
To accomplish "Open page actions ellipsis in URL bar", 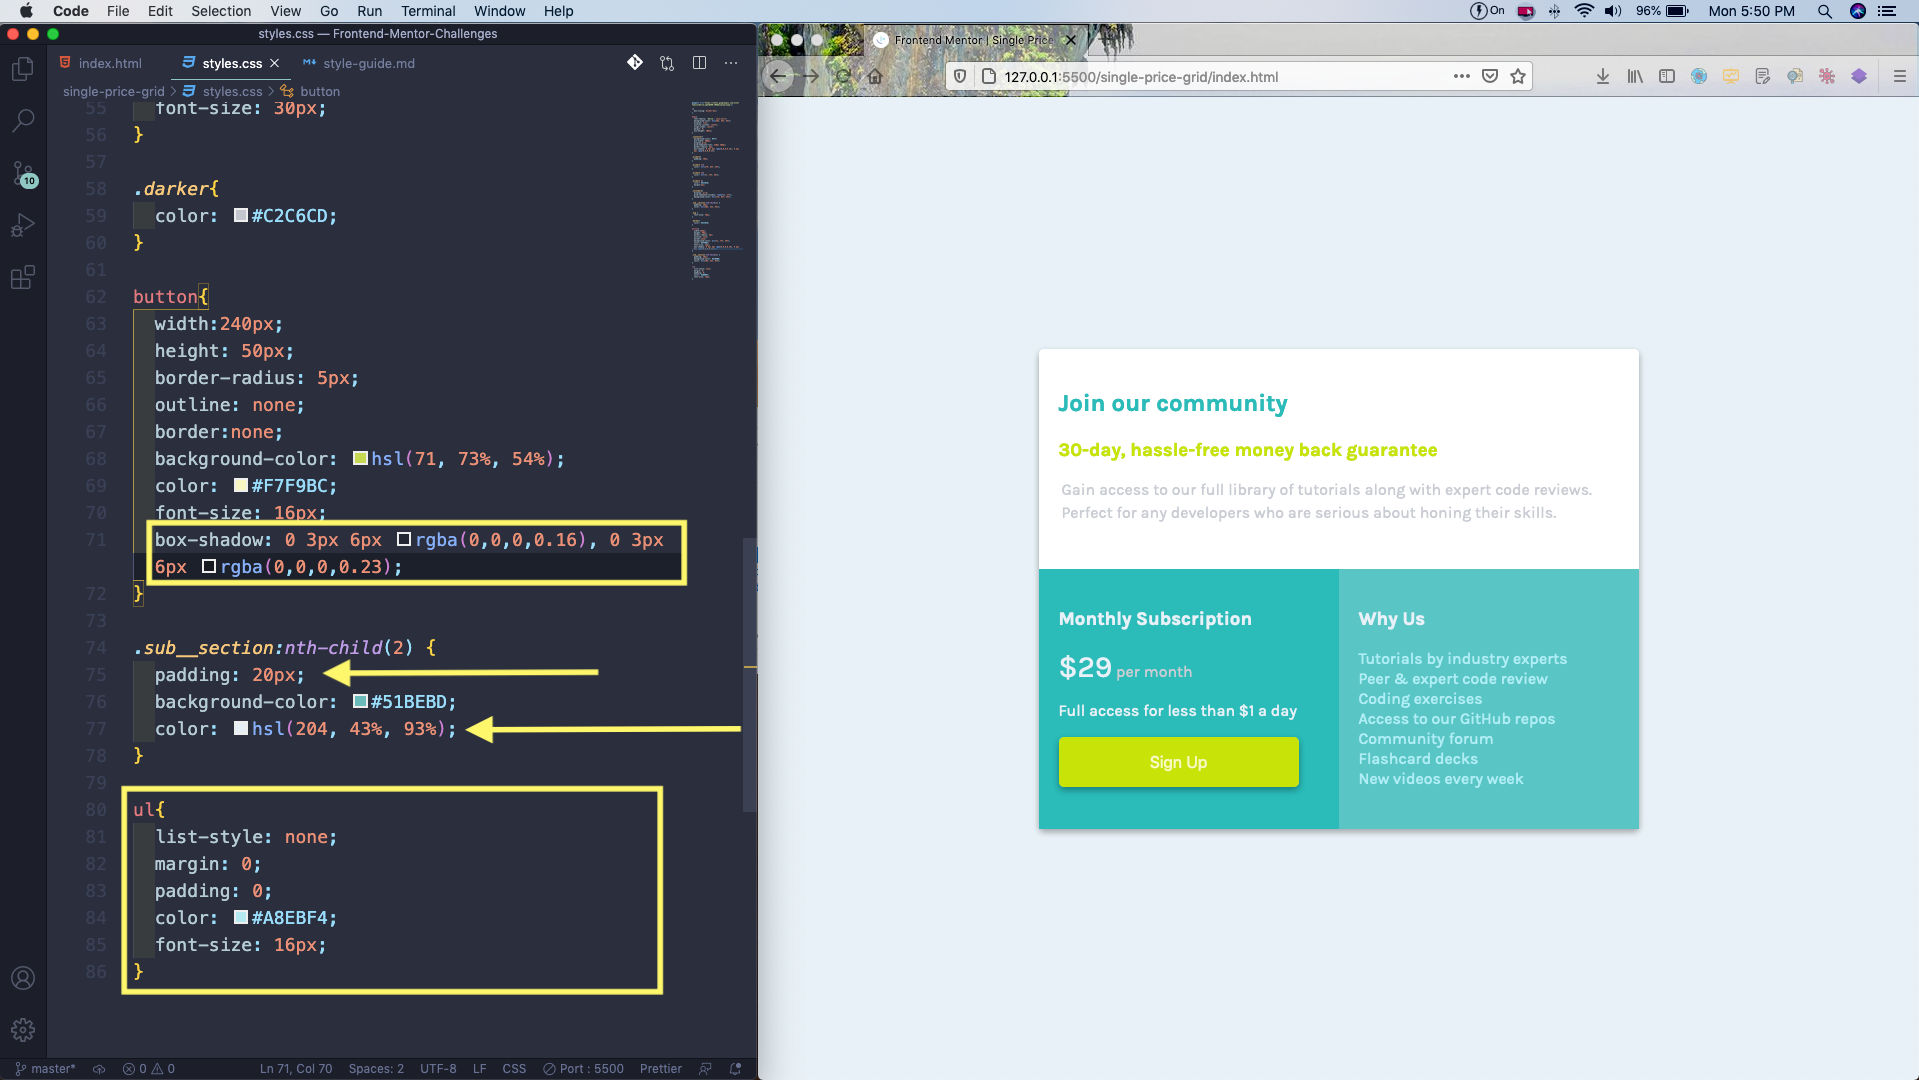I will click(1462, 76).
